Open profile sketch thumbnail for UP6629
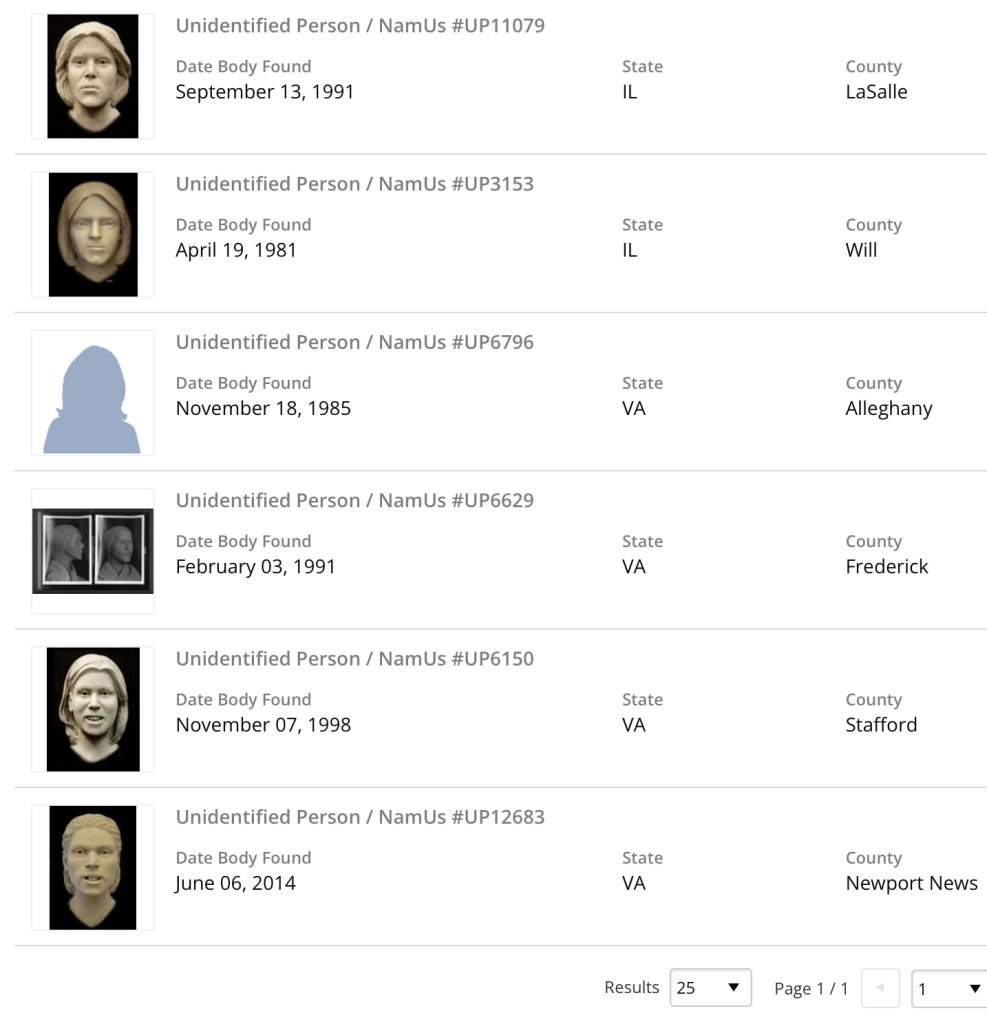This screenshot has height=1024, width=987. click(x=92, y=551)
